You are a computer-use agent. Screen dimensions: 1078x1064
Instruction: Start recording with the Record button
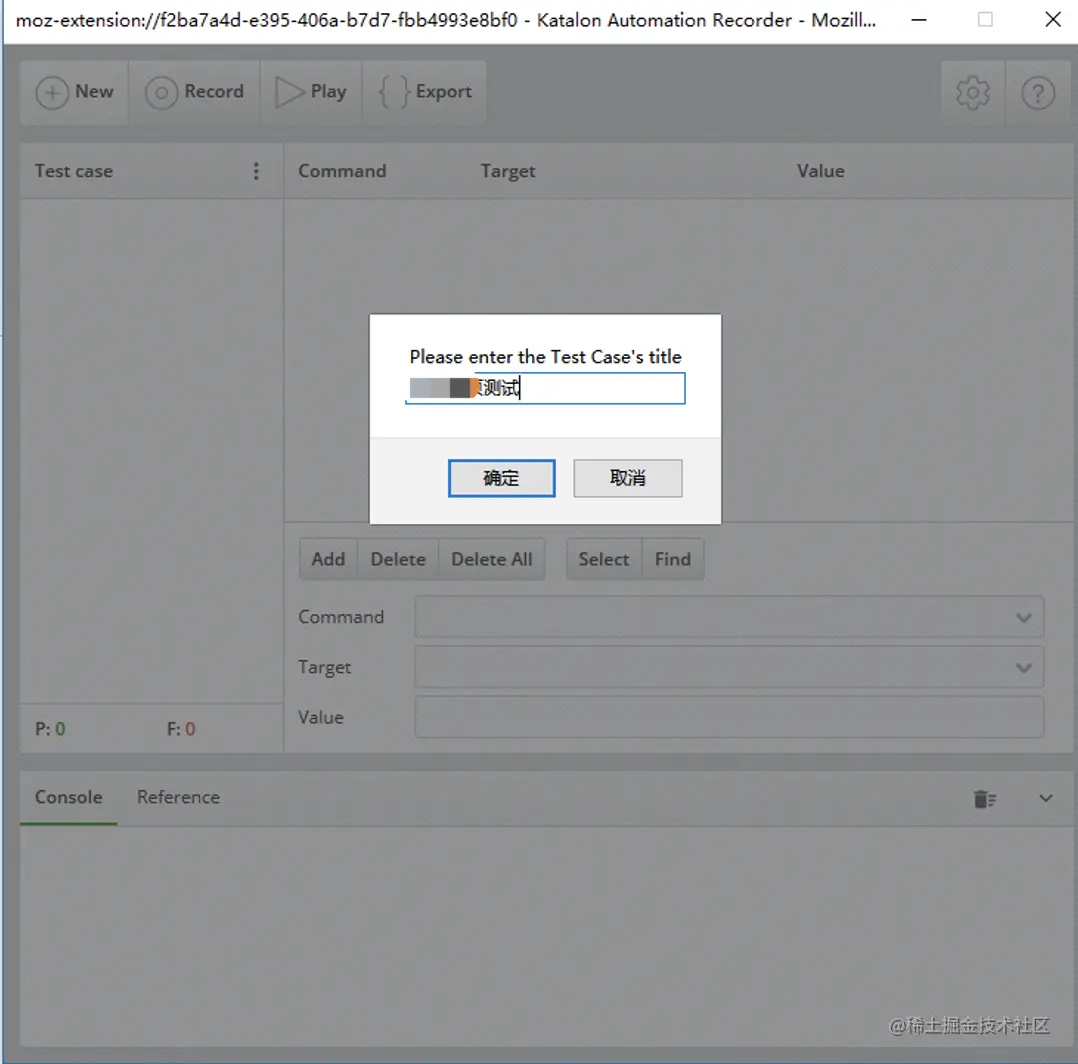[x=195, y=92]
